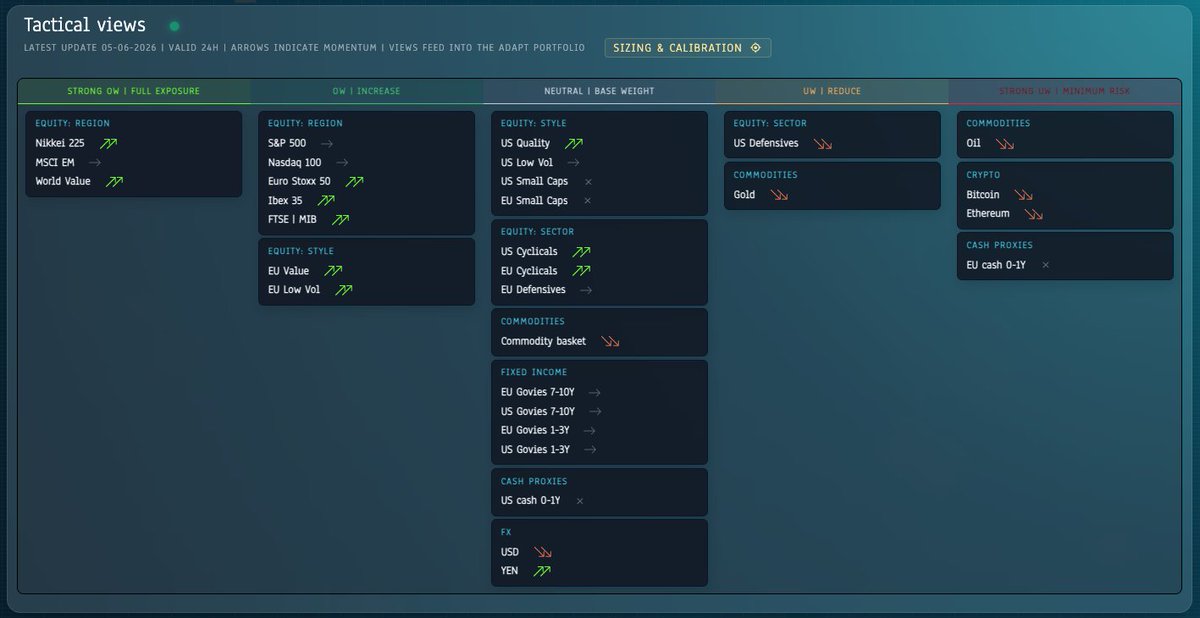Select the EU Value label

point(289,271)
